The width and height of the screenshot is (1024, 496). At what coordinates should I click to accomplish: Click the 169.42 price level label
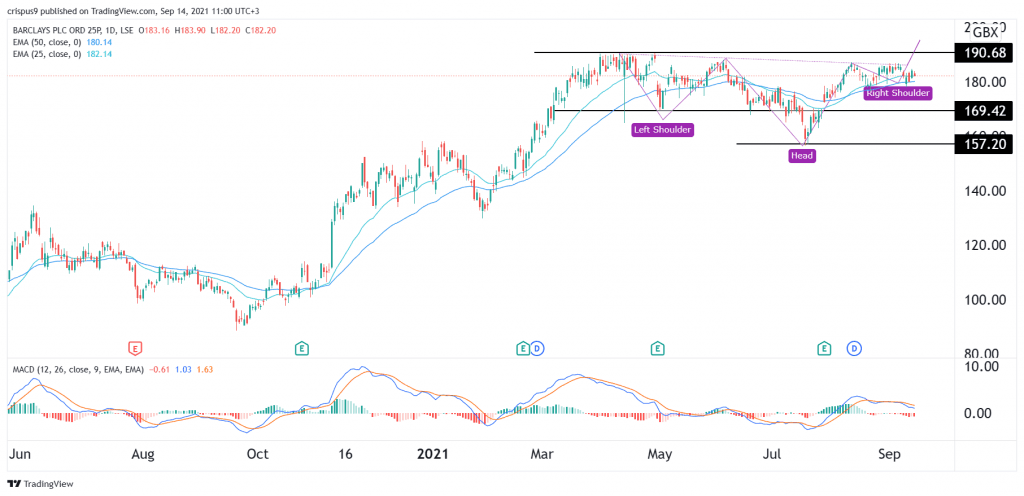984,110
